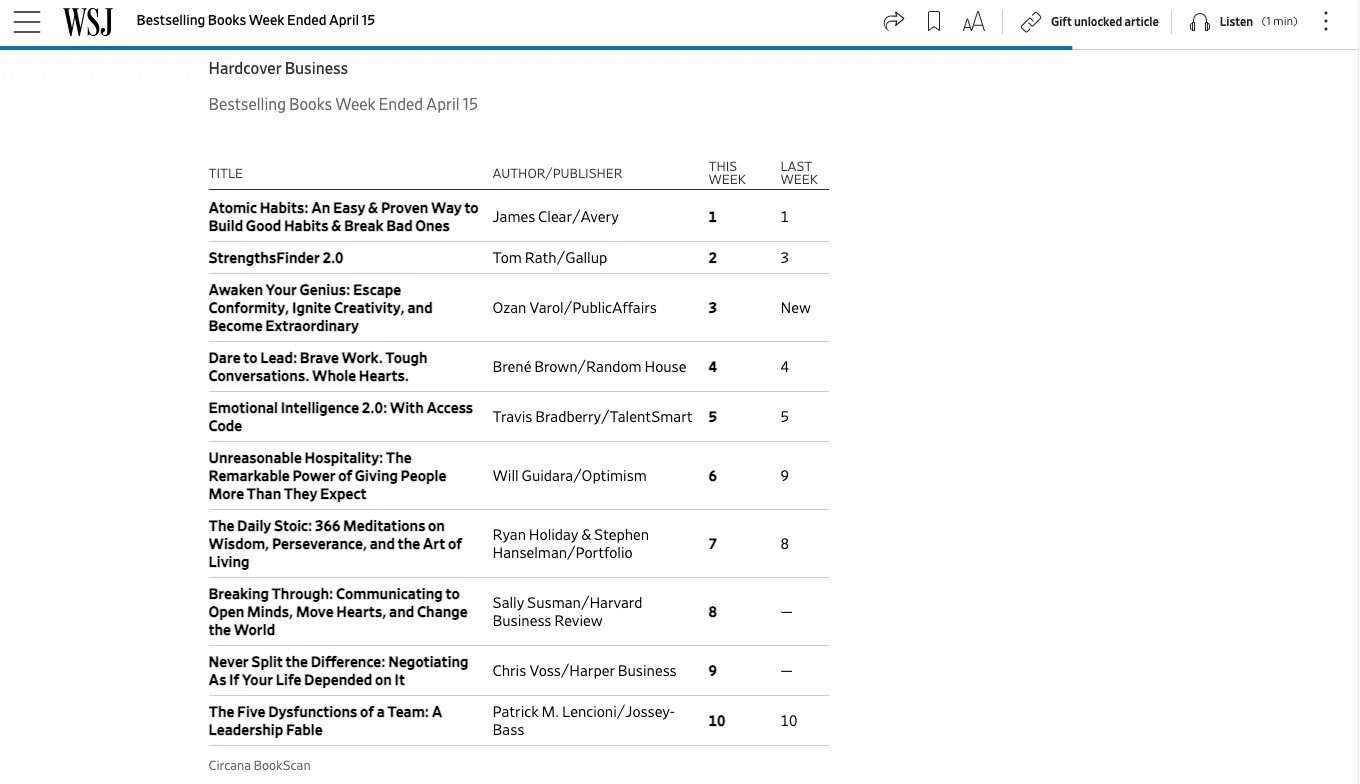1360x784 pixels.
Task: Select The Daily Stoic title
Action: tap(335, 544)
